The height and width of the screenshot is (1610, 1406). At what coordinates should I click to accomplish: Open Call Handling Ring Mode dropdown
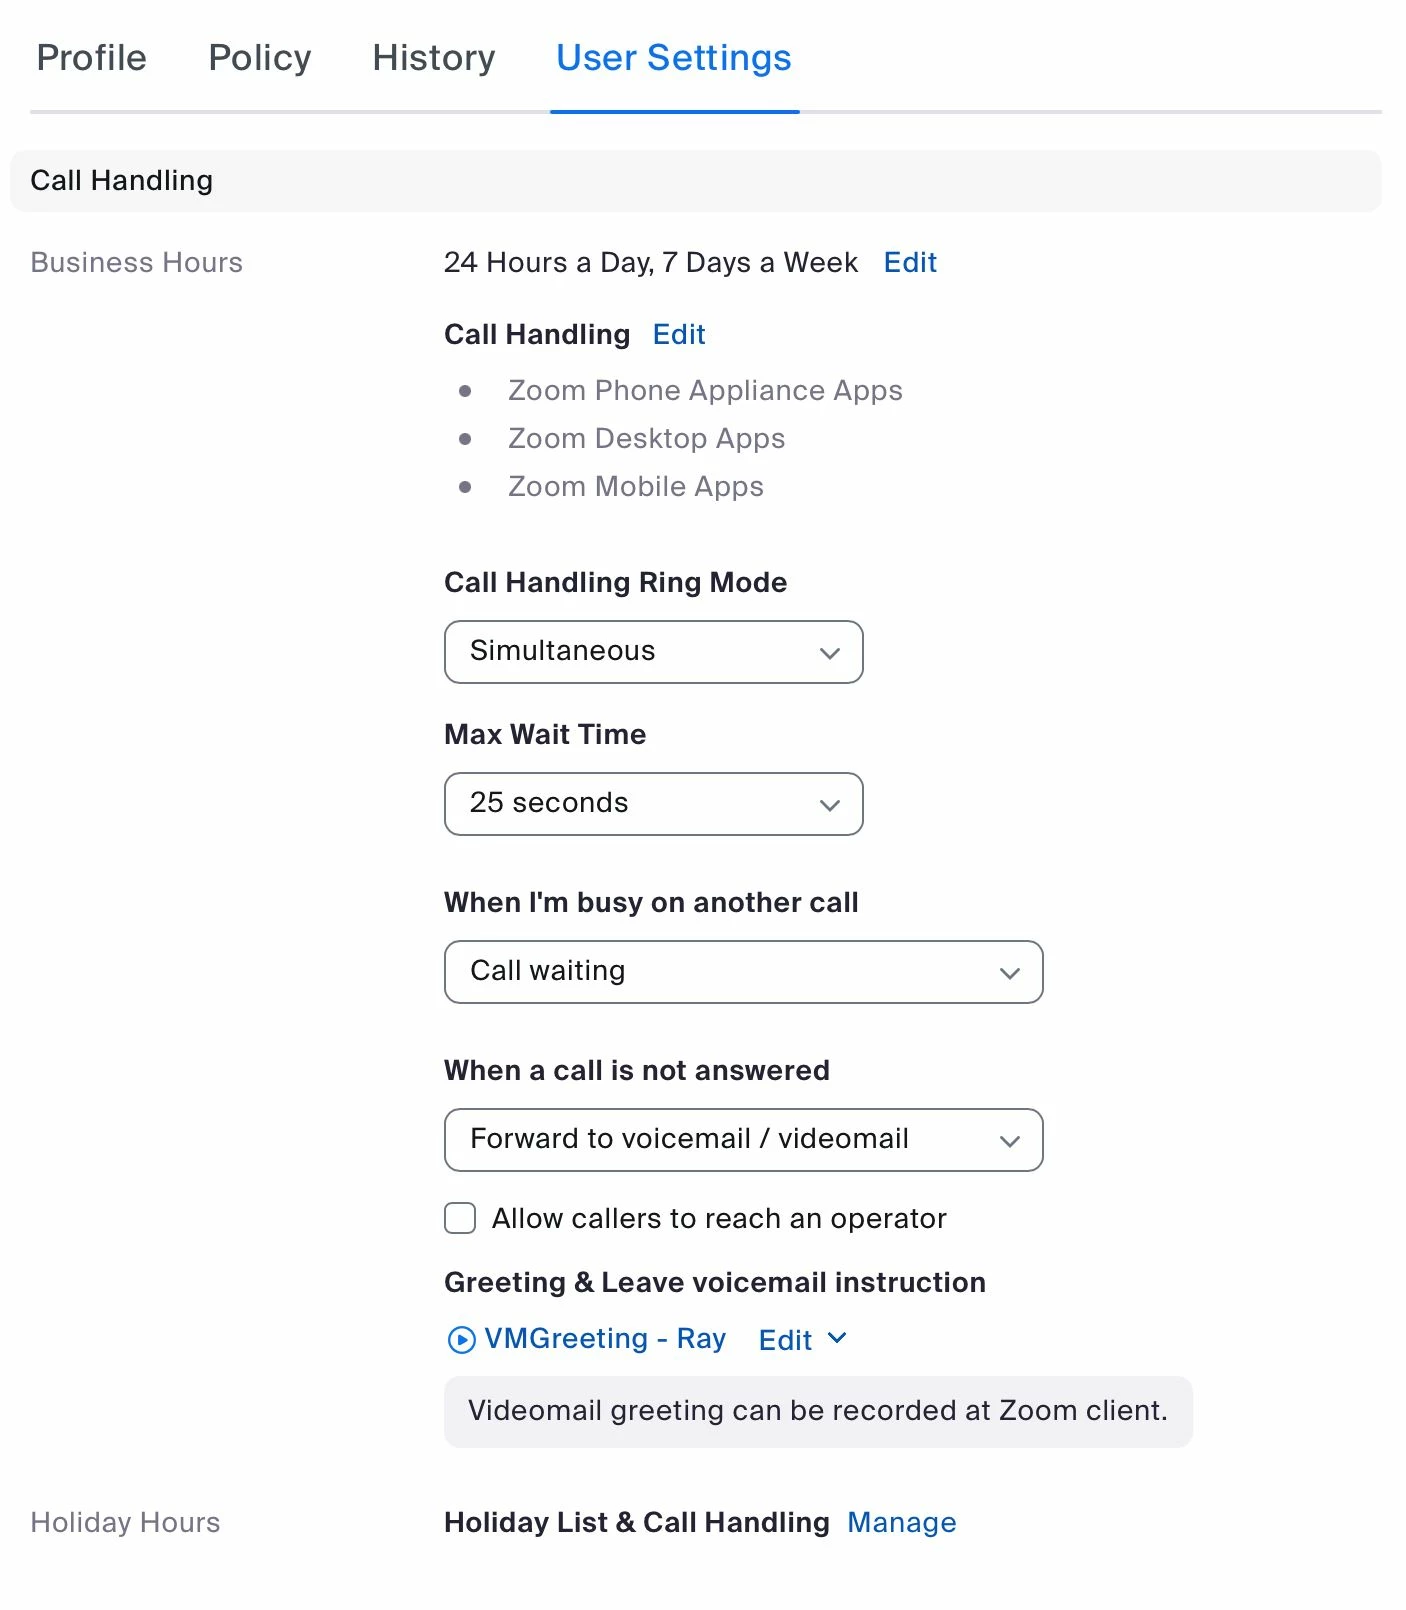(652, 652)
